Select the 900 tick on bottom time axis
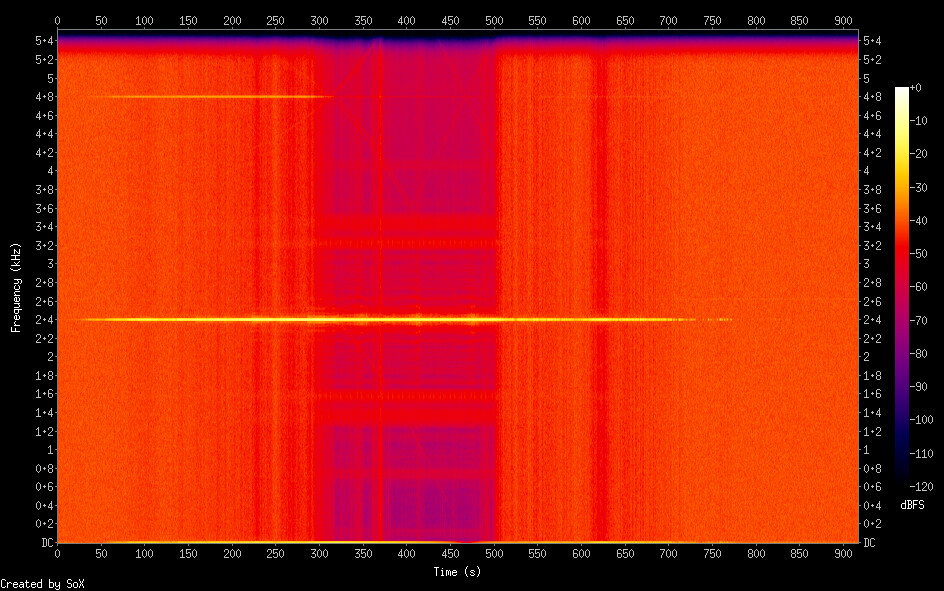944x591 pixels. pos(844,553)
